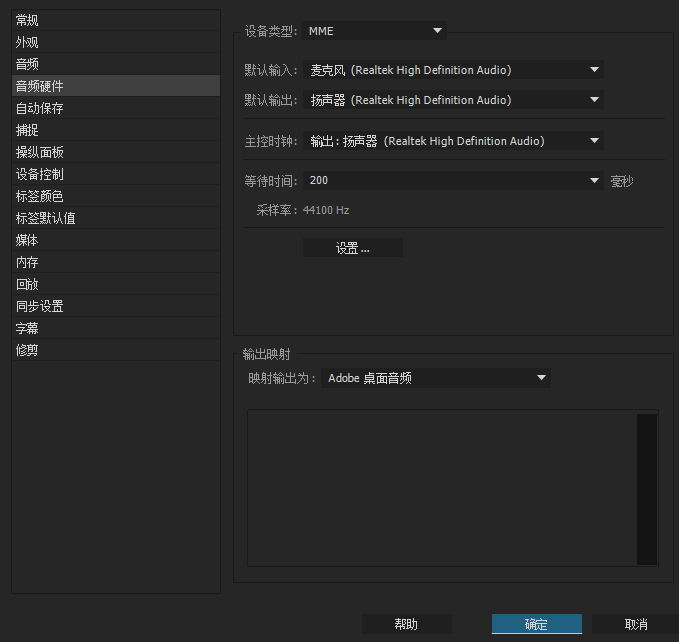Image resolution: width=679 pixels, height=642 pixels.
Task: Click the 设置... button
Action: pos(352,248)
